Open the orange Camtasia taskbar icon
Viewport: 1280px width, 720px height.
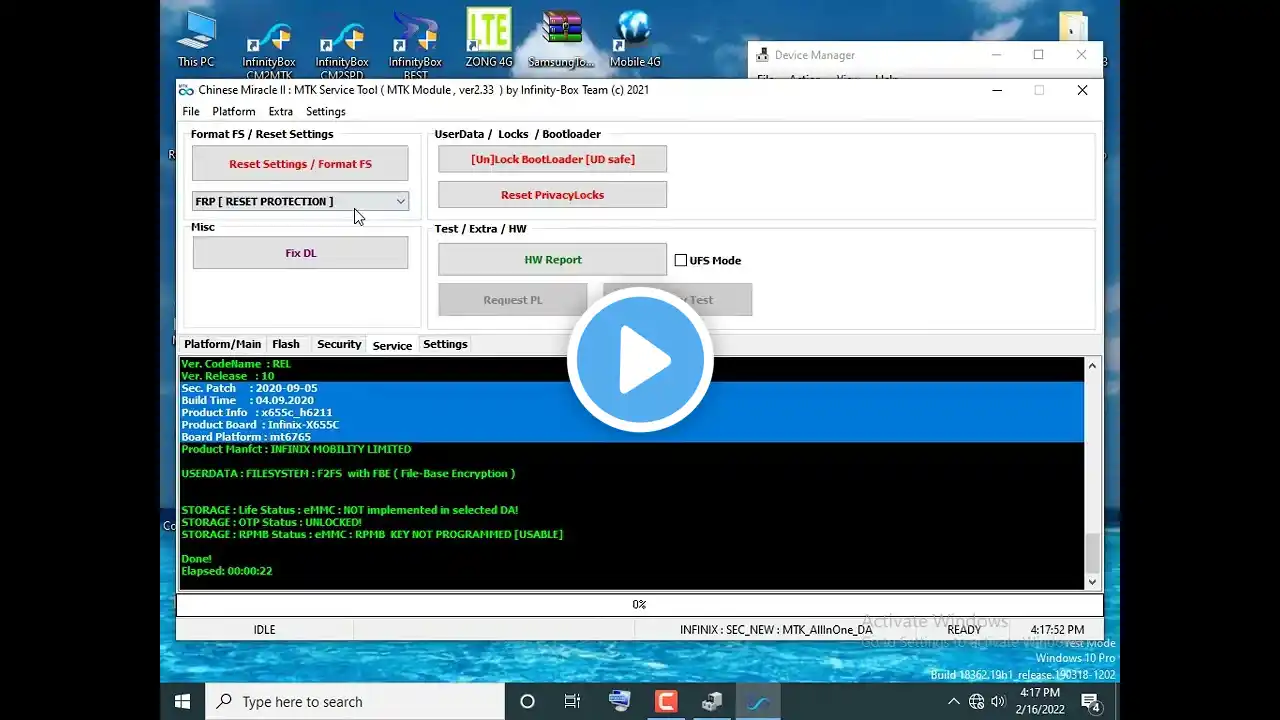pos(665,701)
